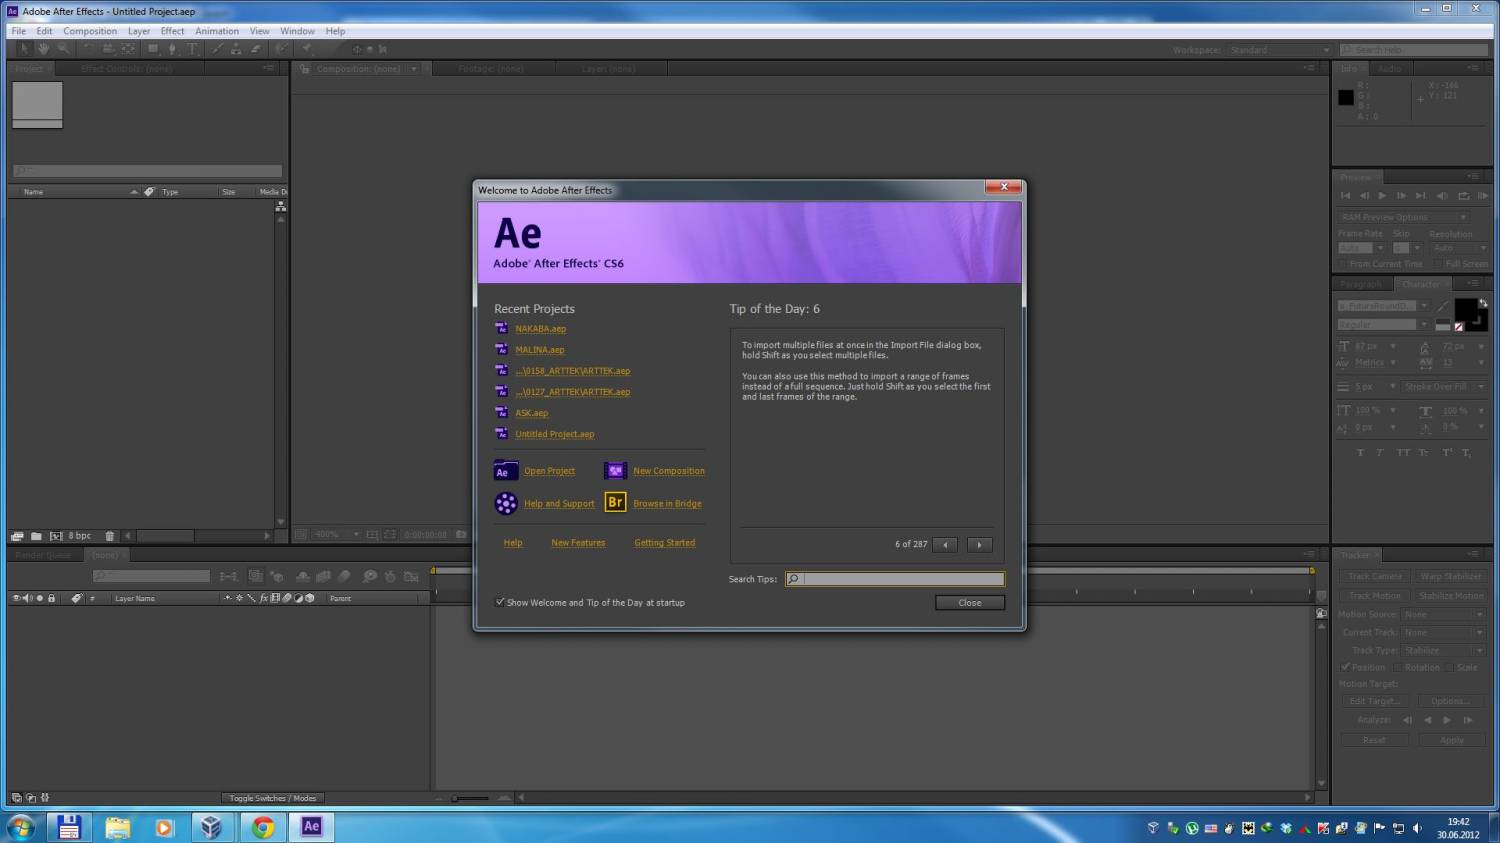Viewport: 1500px width, 843px height.
Task: Click the black fill color swatch in Character panel
Action: (1465, 310)
